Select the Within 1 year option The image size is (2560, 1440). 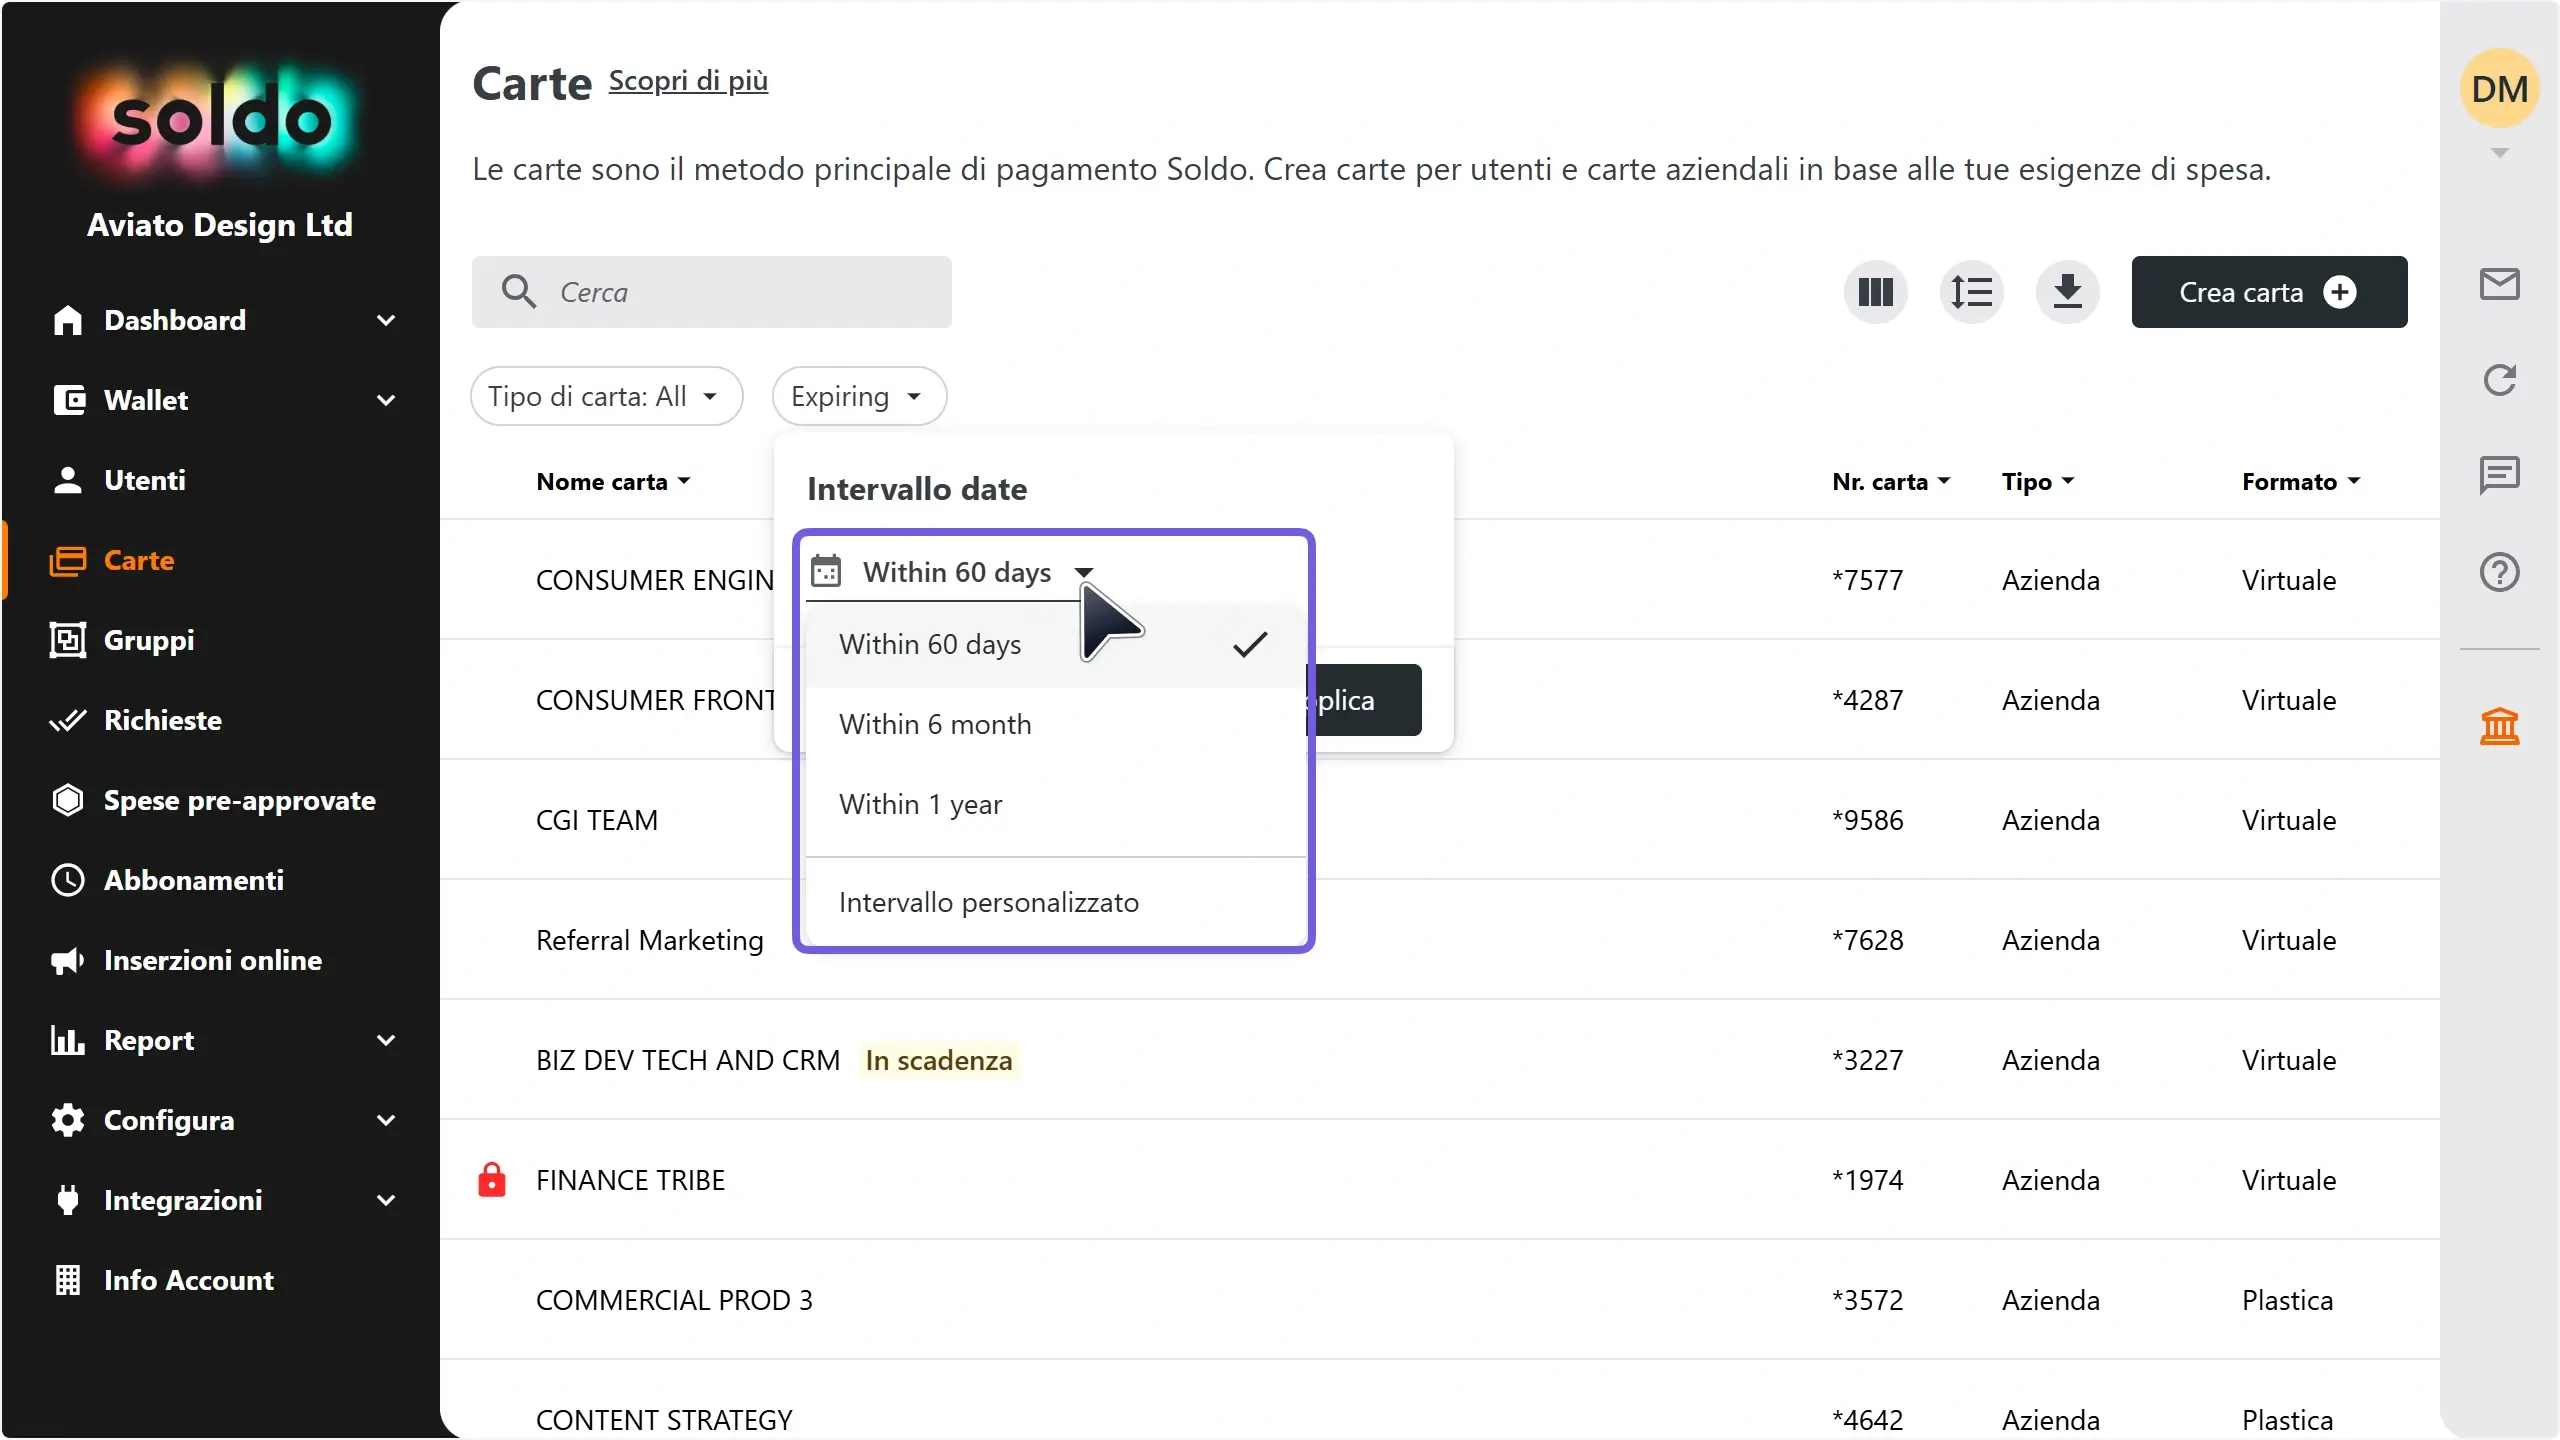1055,804
